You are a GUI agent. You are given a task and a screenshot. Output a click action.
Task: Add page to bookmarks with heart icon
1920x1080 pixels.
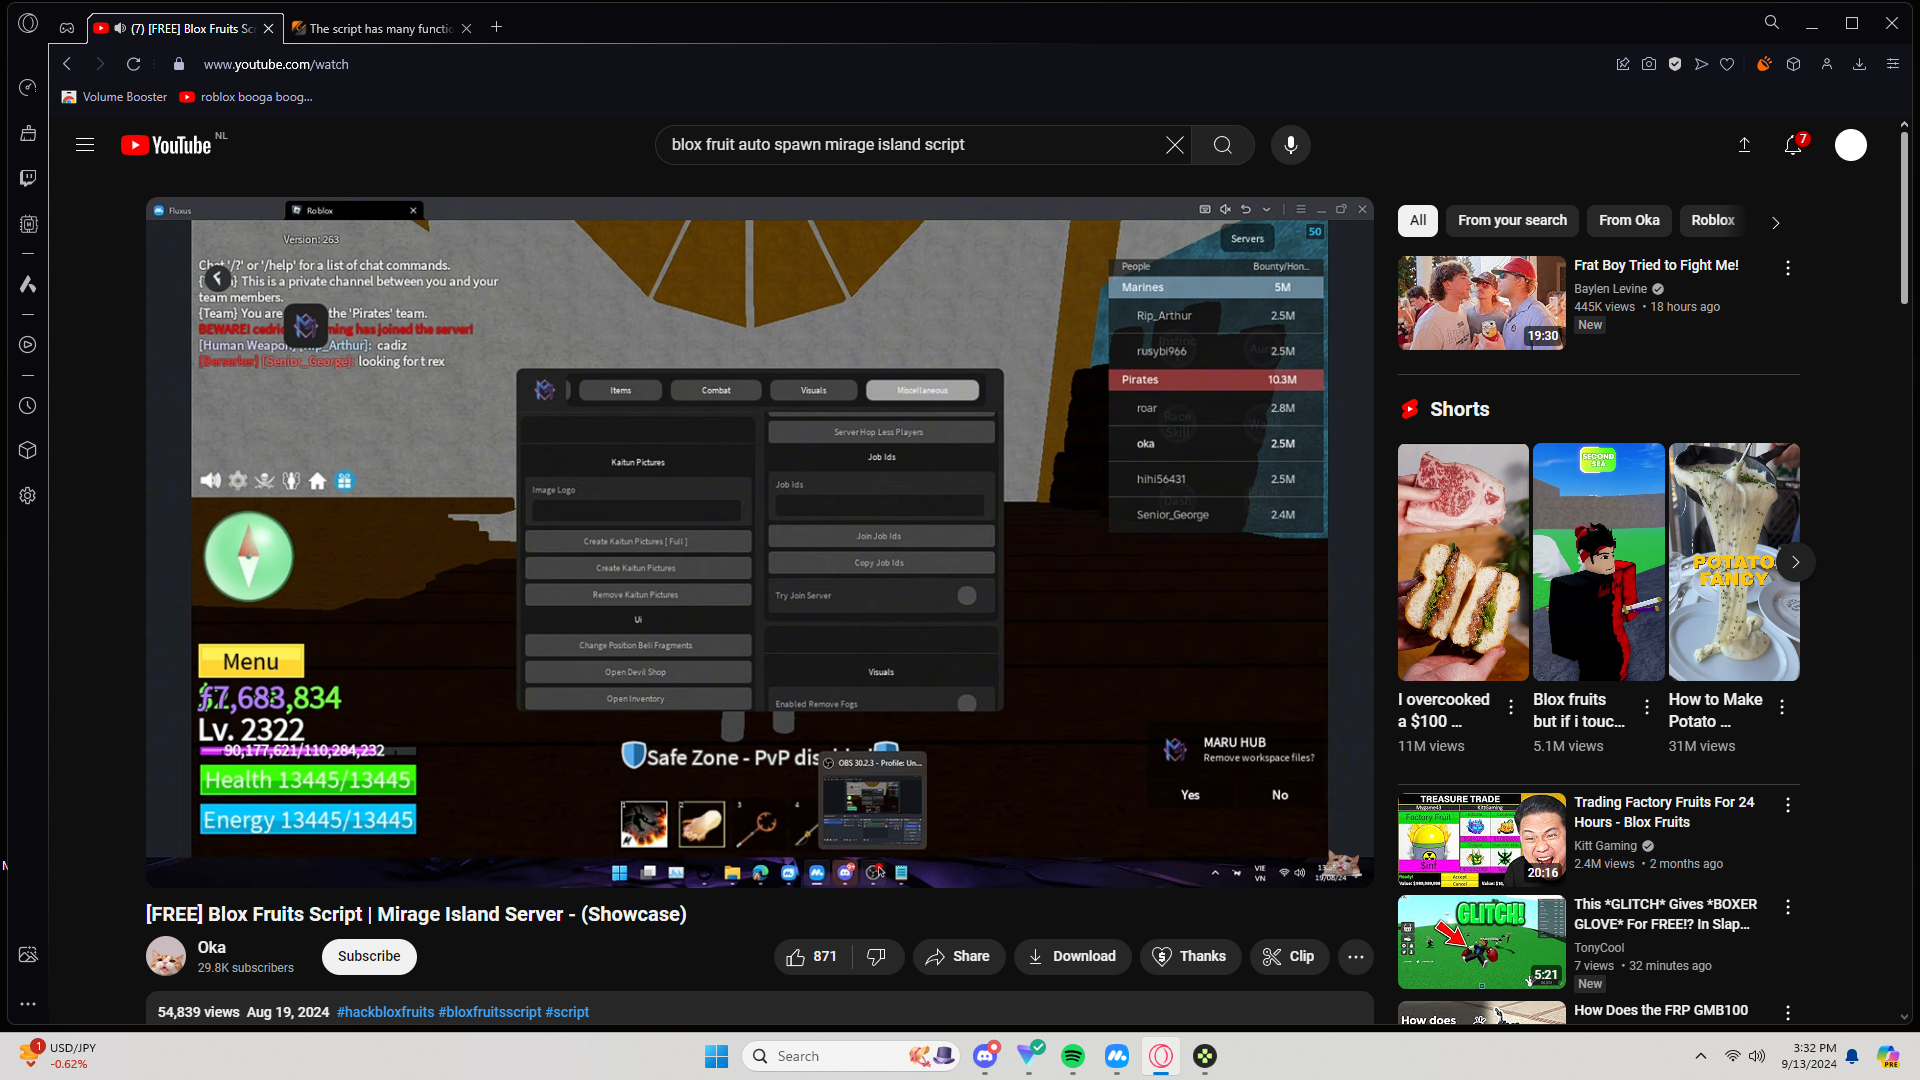pos(1727,64)
